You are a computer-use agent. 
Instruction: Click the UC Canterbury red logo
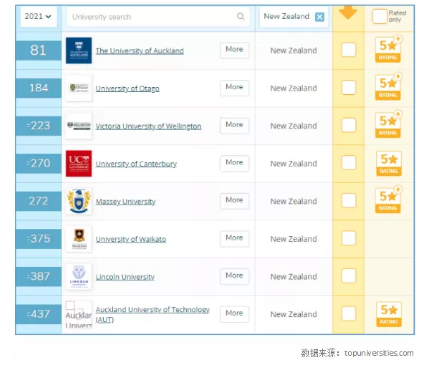pos(79,163)
